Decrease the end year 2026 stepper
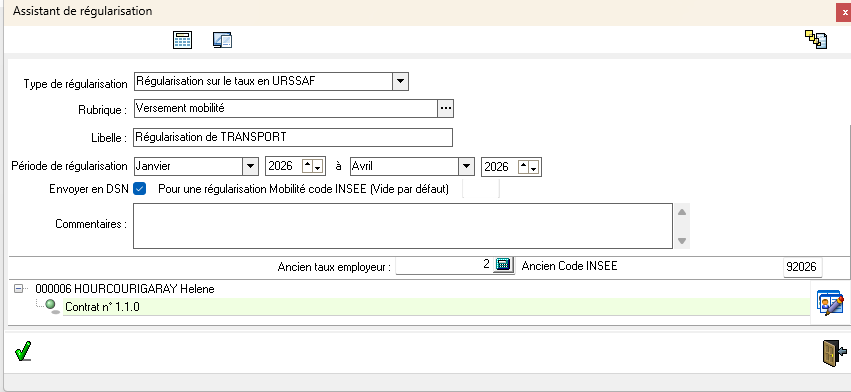 (535, 168)
